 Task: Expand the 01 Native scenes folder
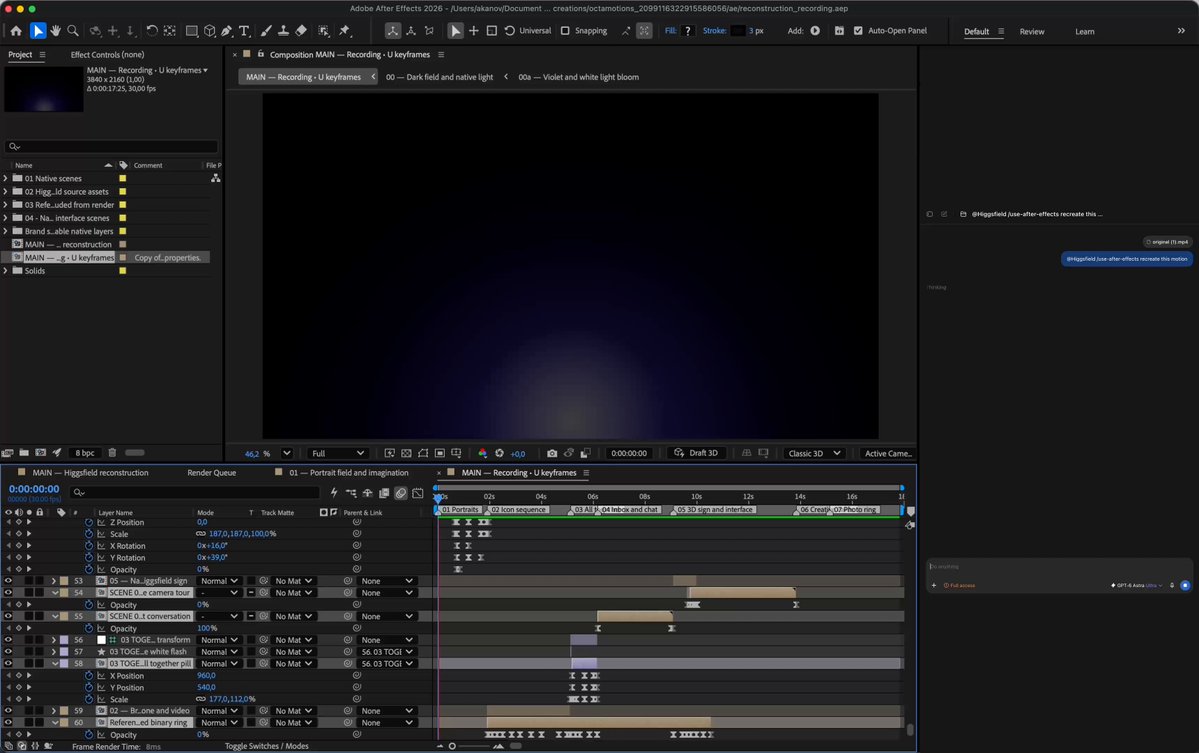pos(6,178)
